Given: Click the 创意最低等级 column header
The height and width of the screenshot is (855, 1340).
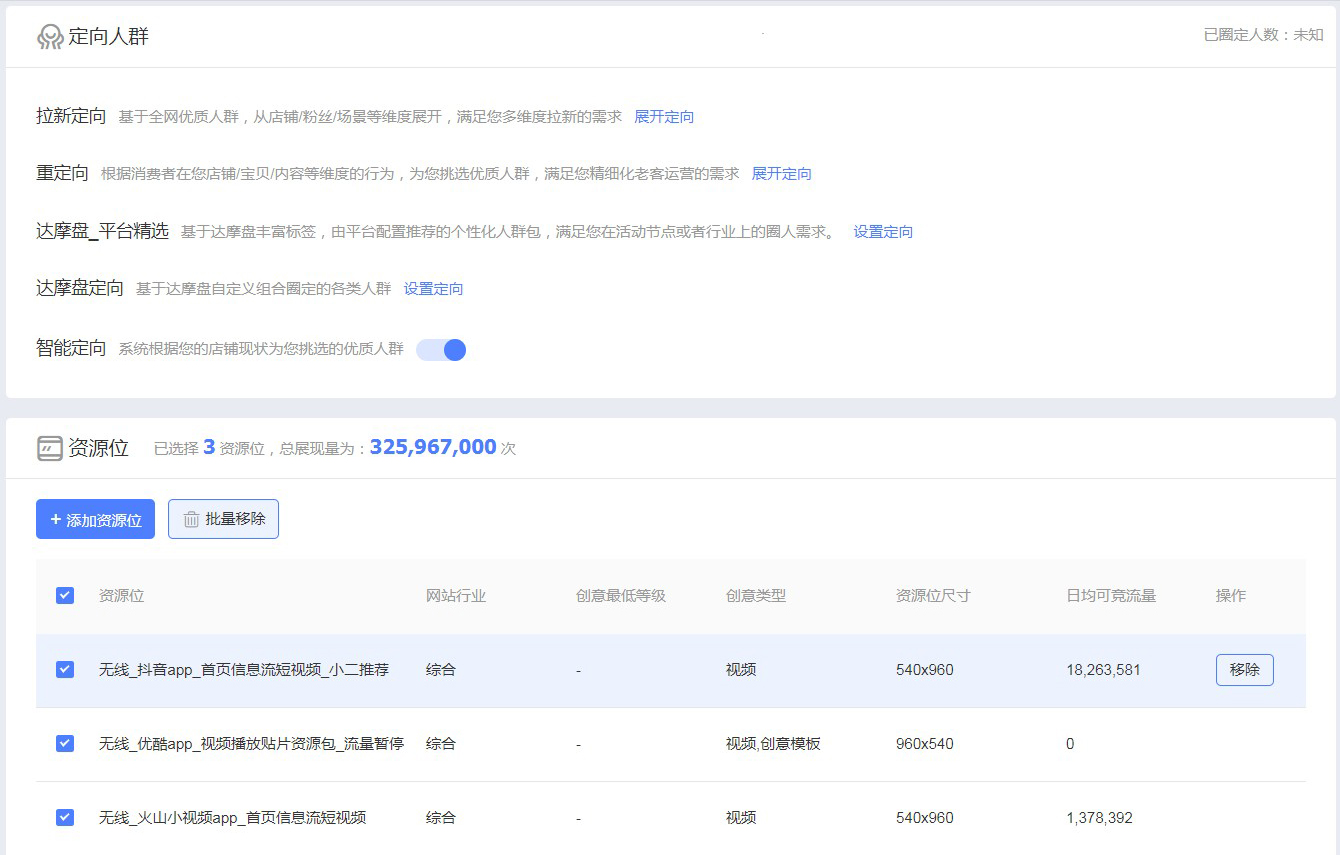Looking at the screenshot, I should pos(621,595).
